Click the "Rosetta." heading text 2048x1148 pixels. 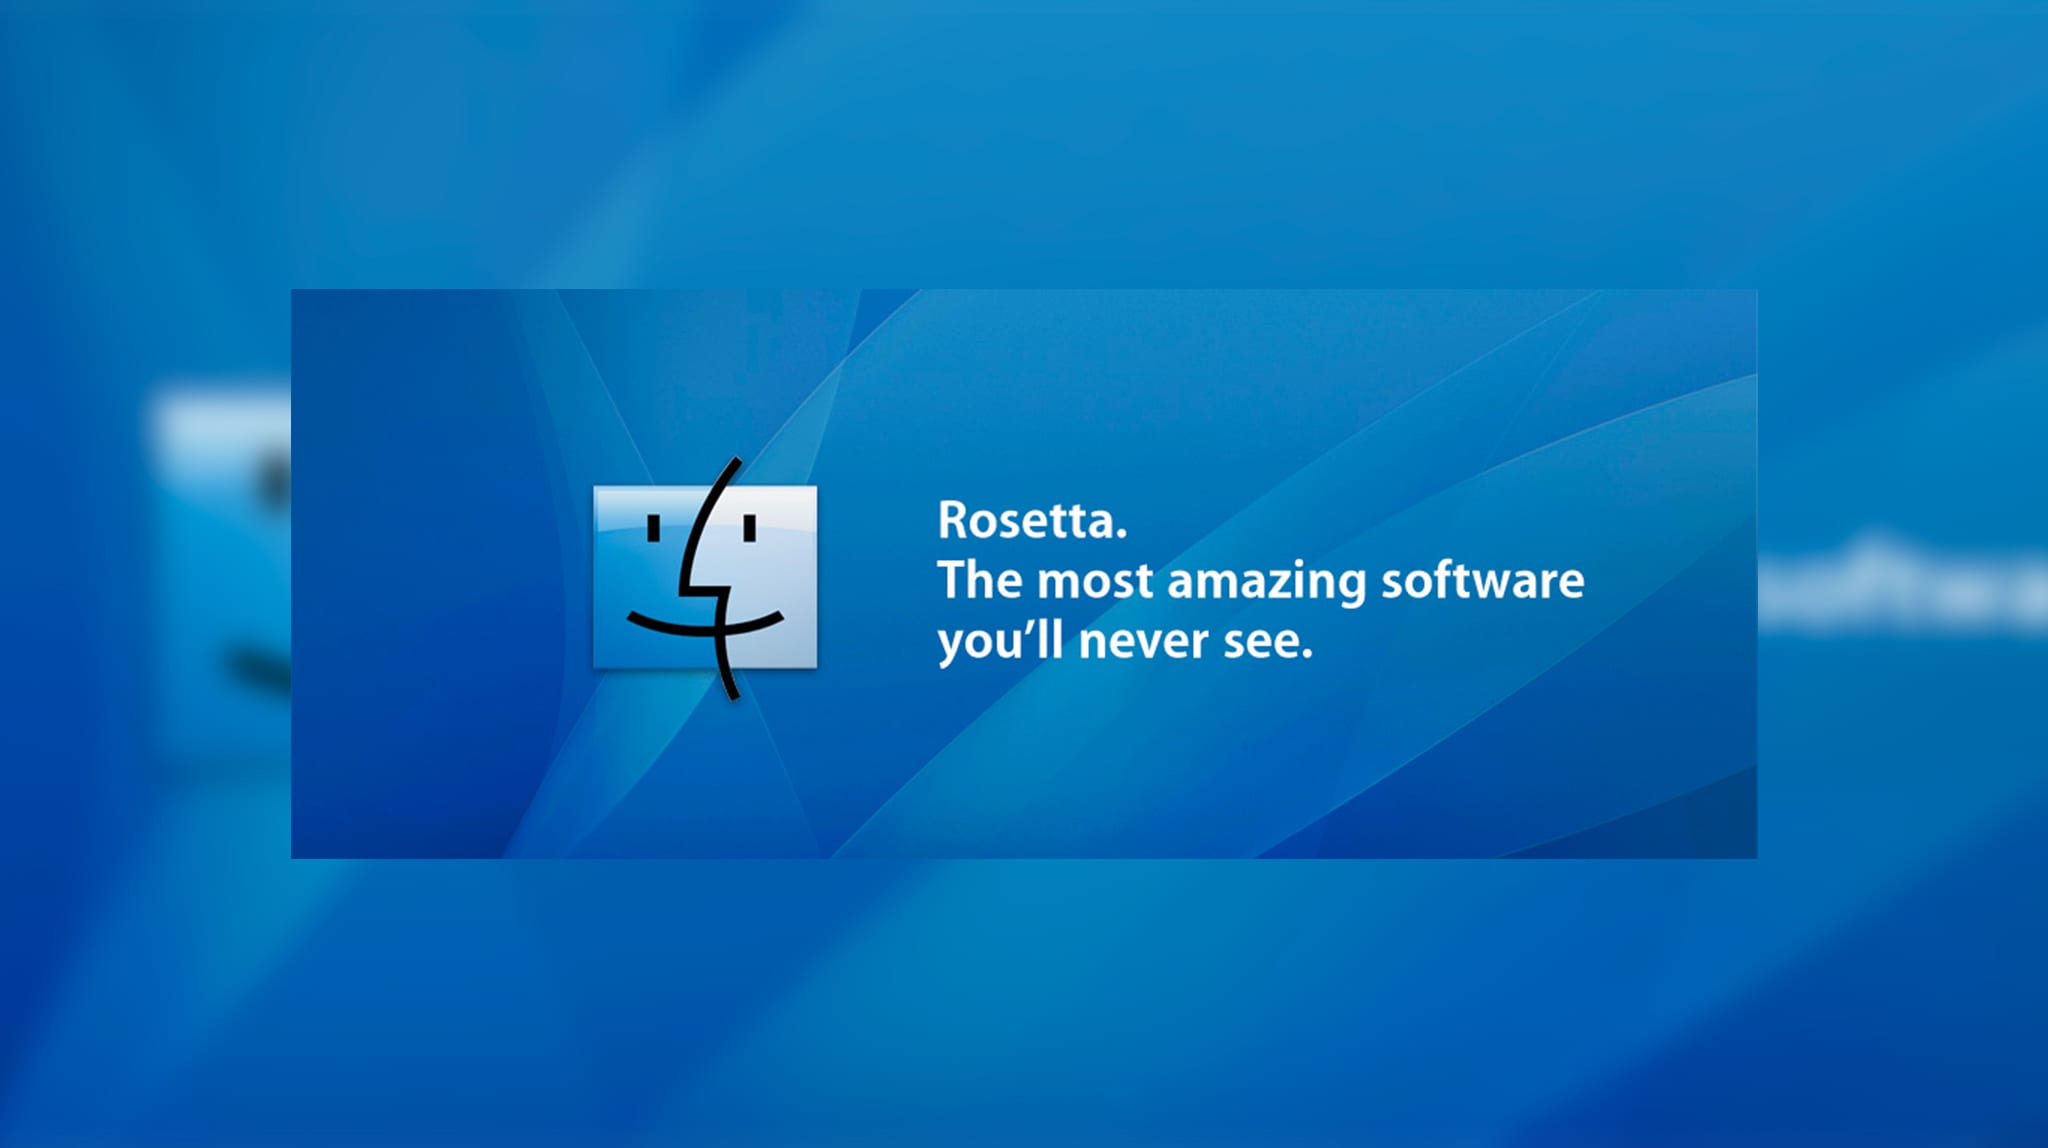tap(1032, 520)
